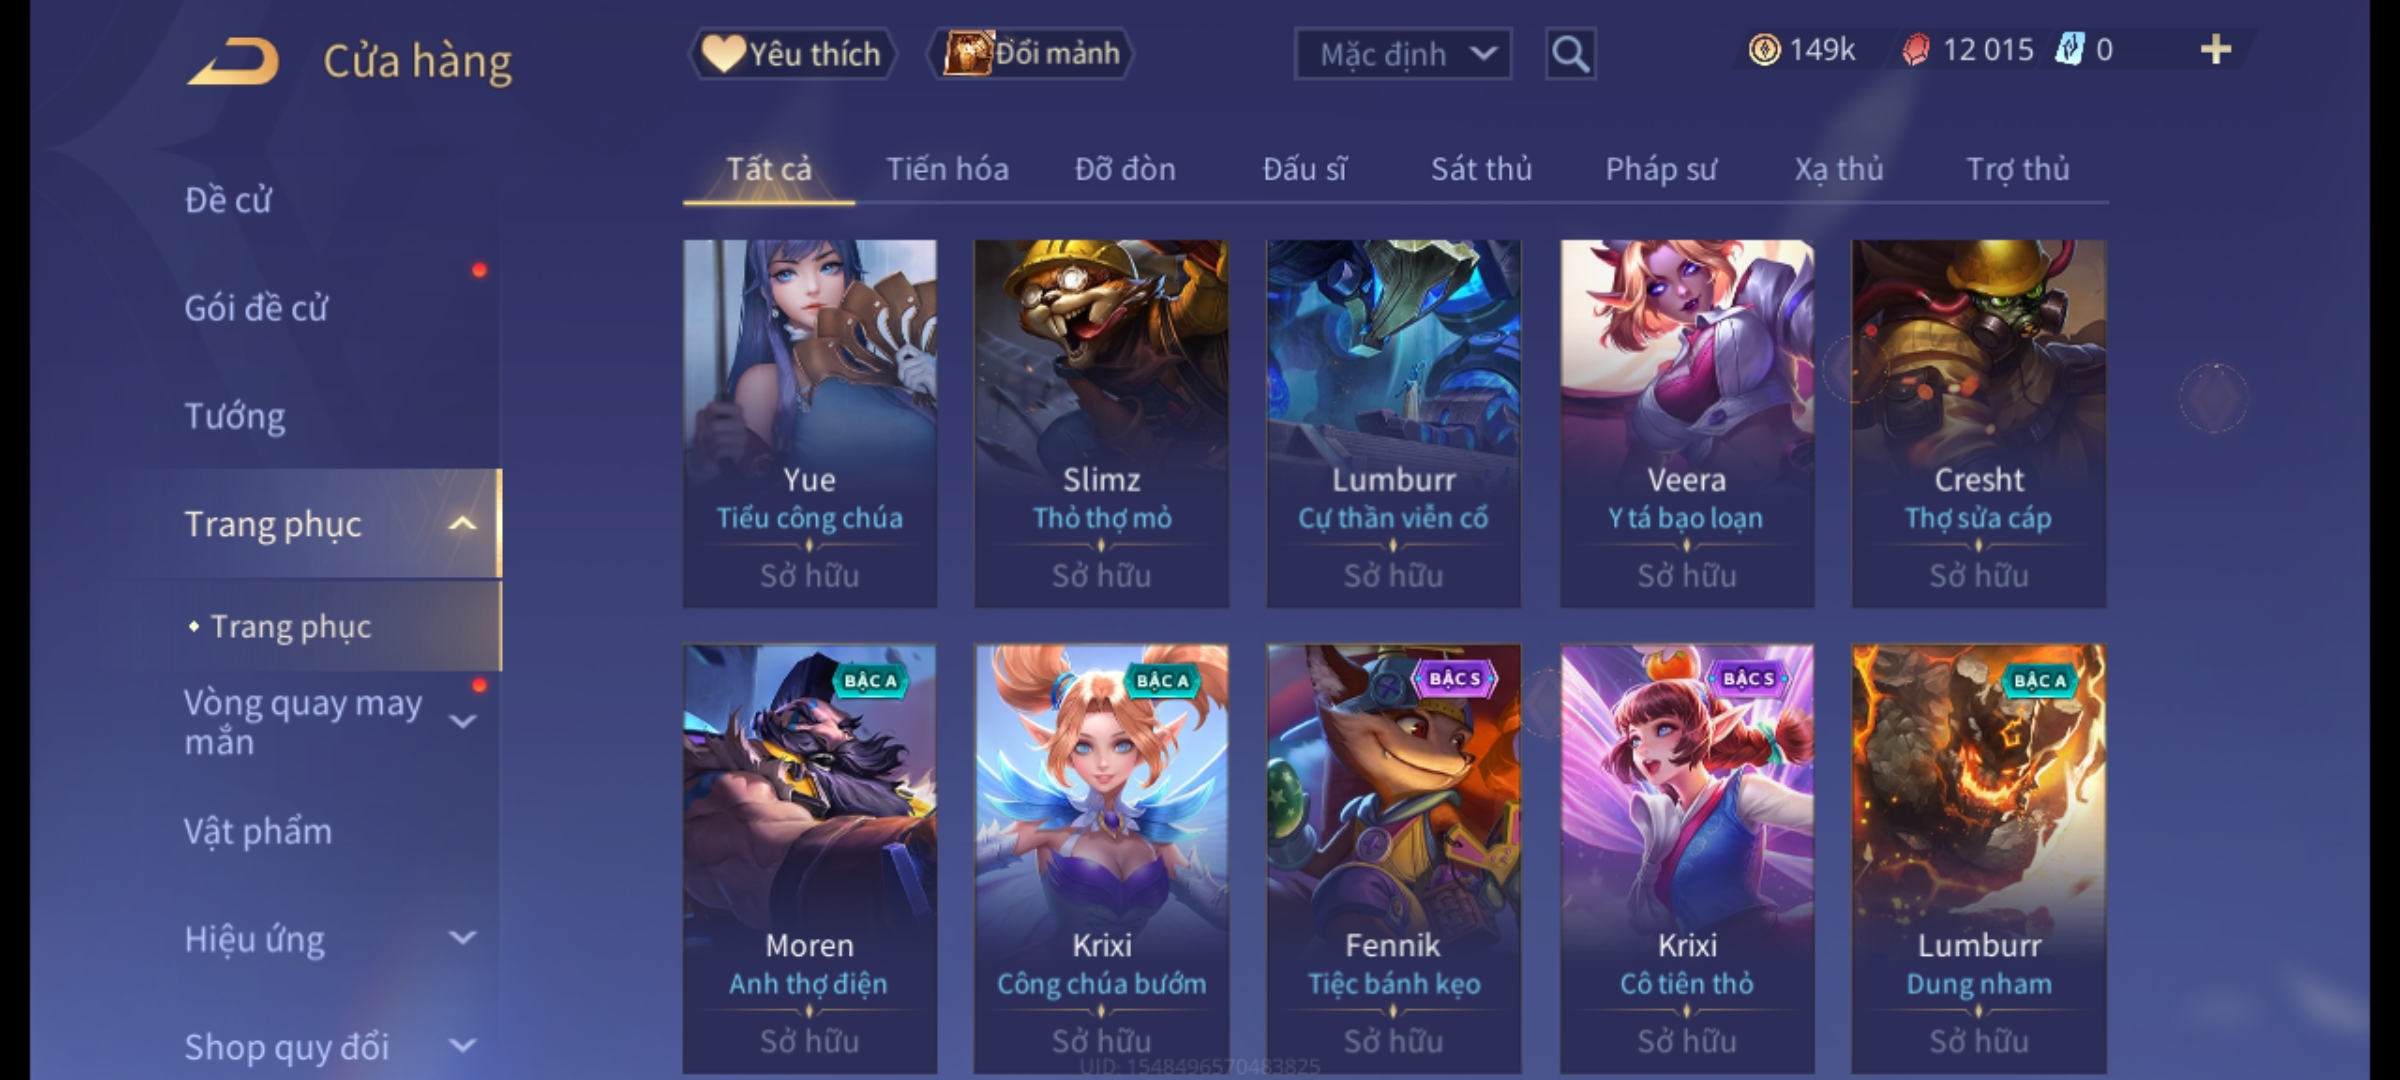
Task: Switch to the Sát thủ tab
Action: [1481, 169]
